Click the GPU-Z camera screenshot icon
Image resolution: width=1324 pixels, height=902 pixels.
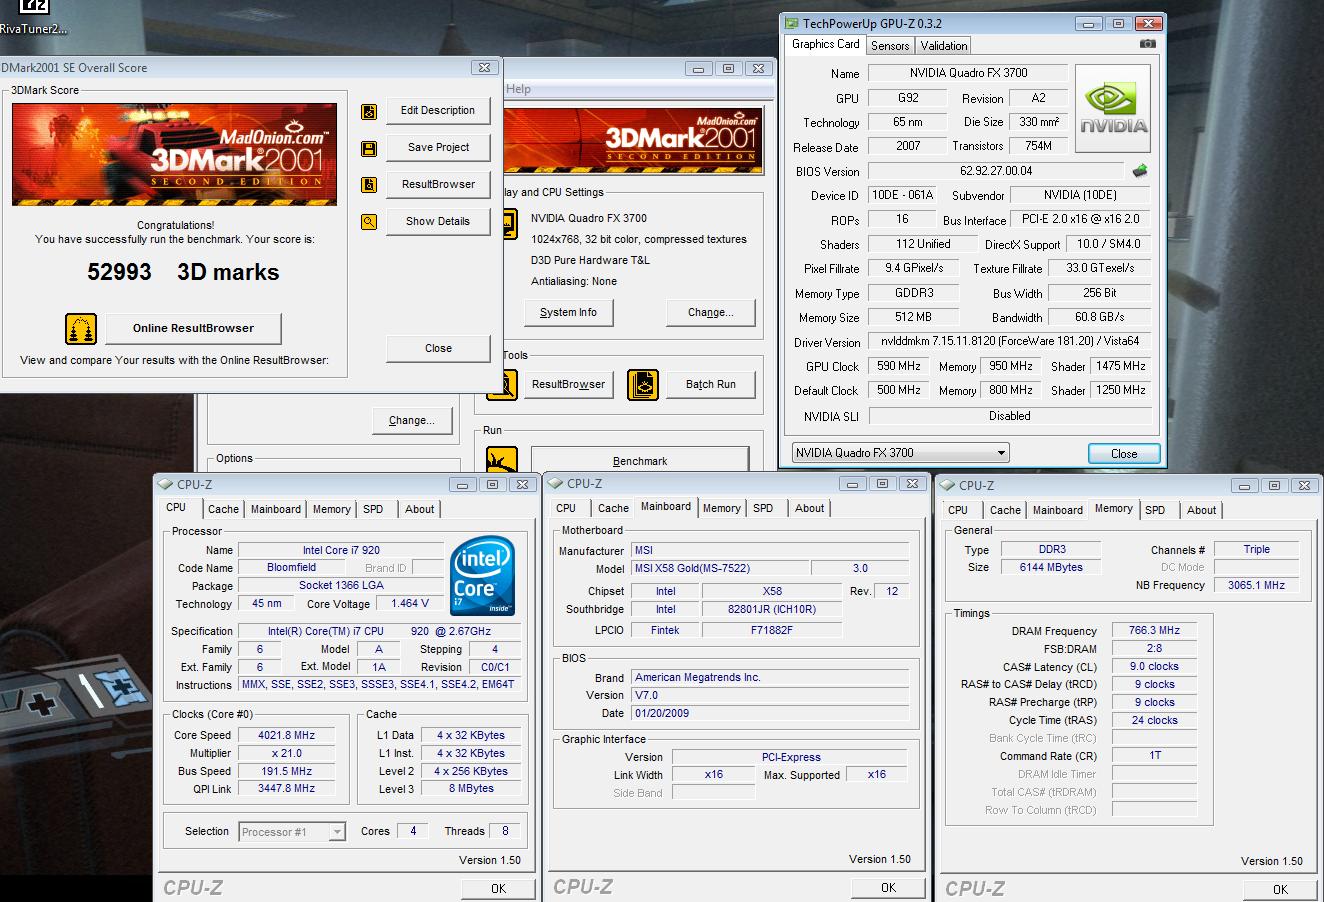(x=1148, y=44)
